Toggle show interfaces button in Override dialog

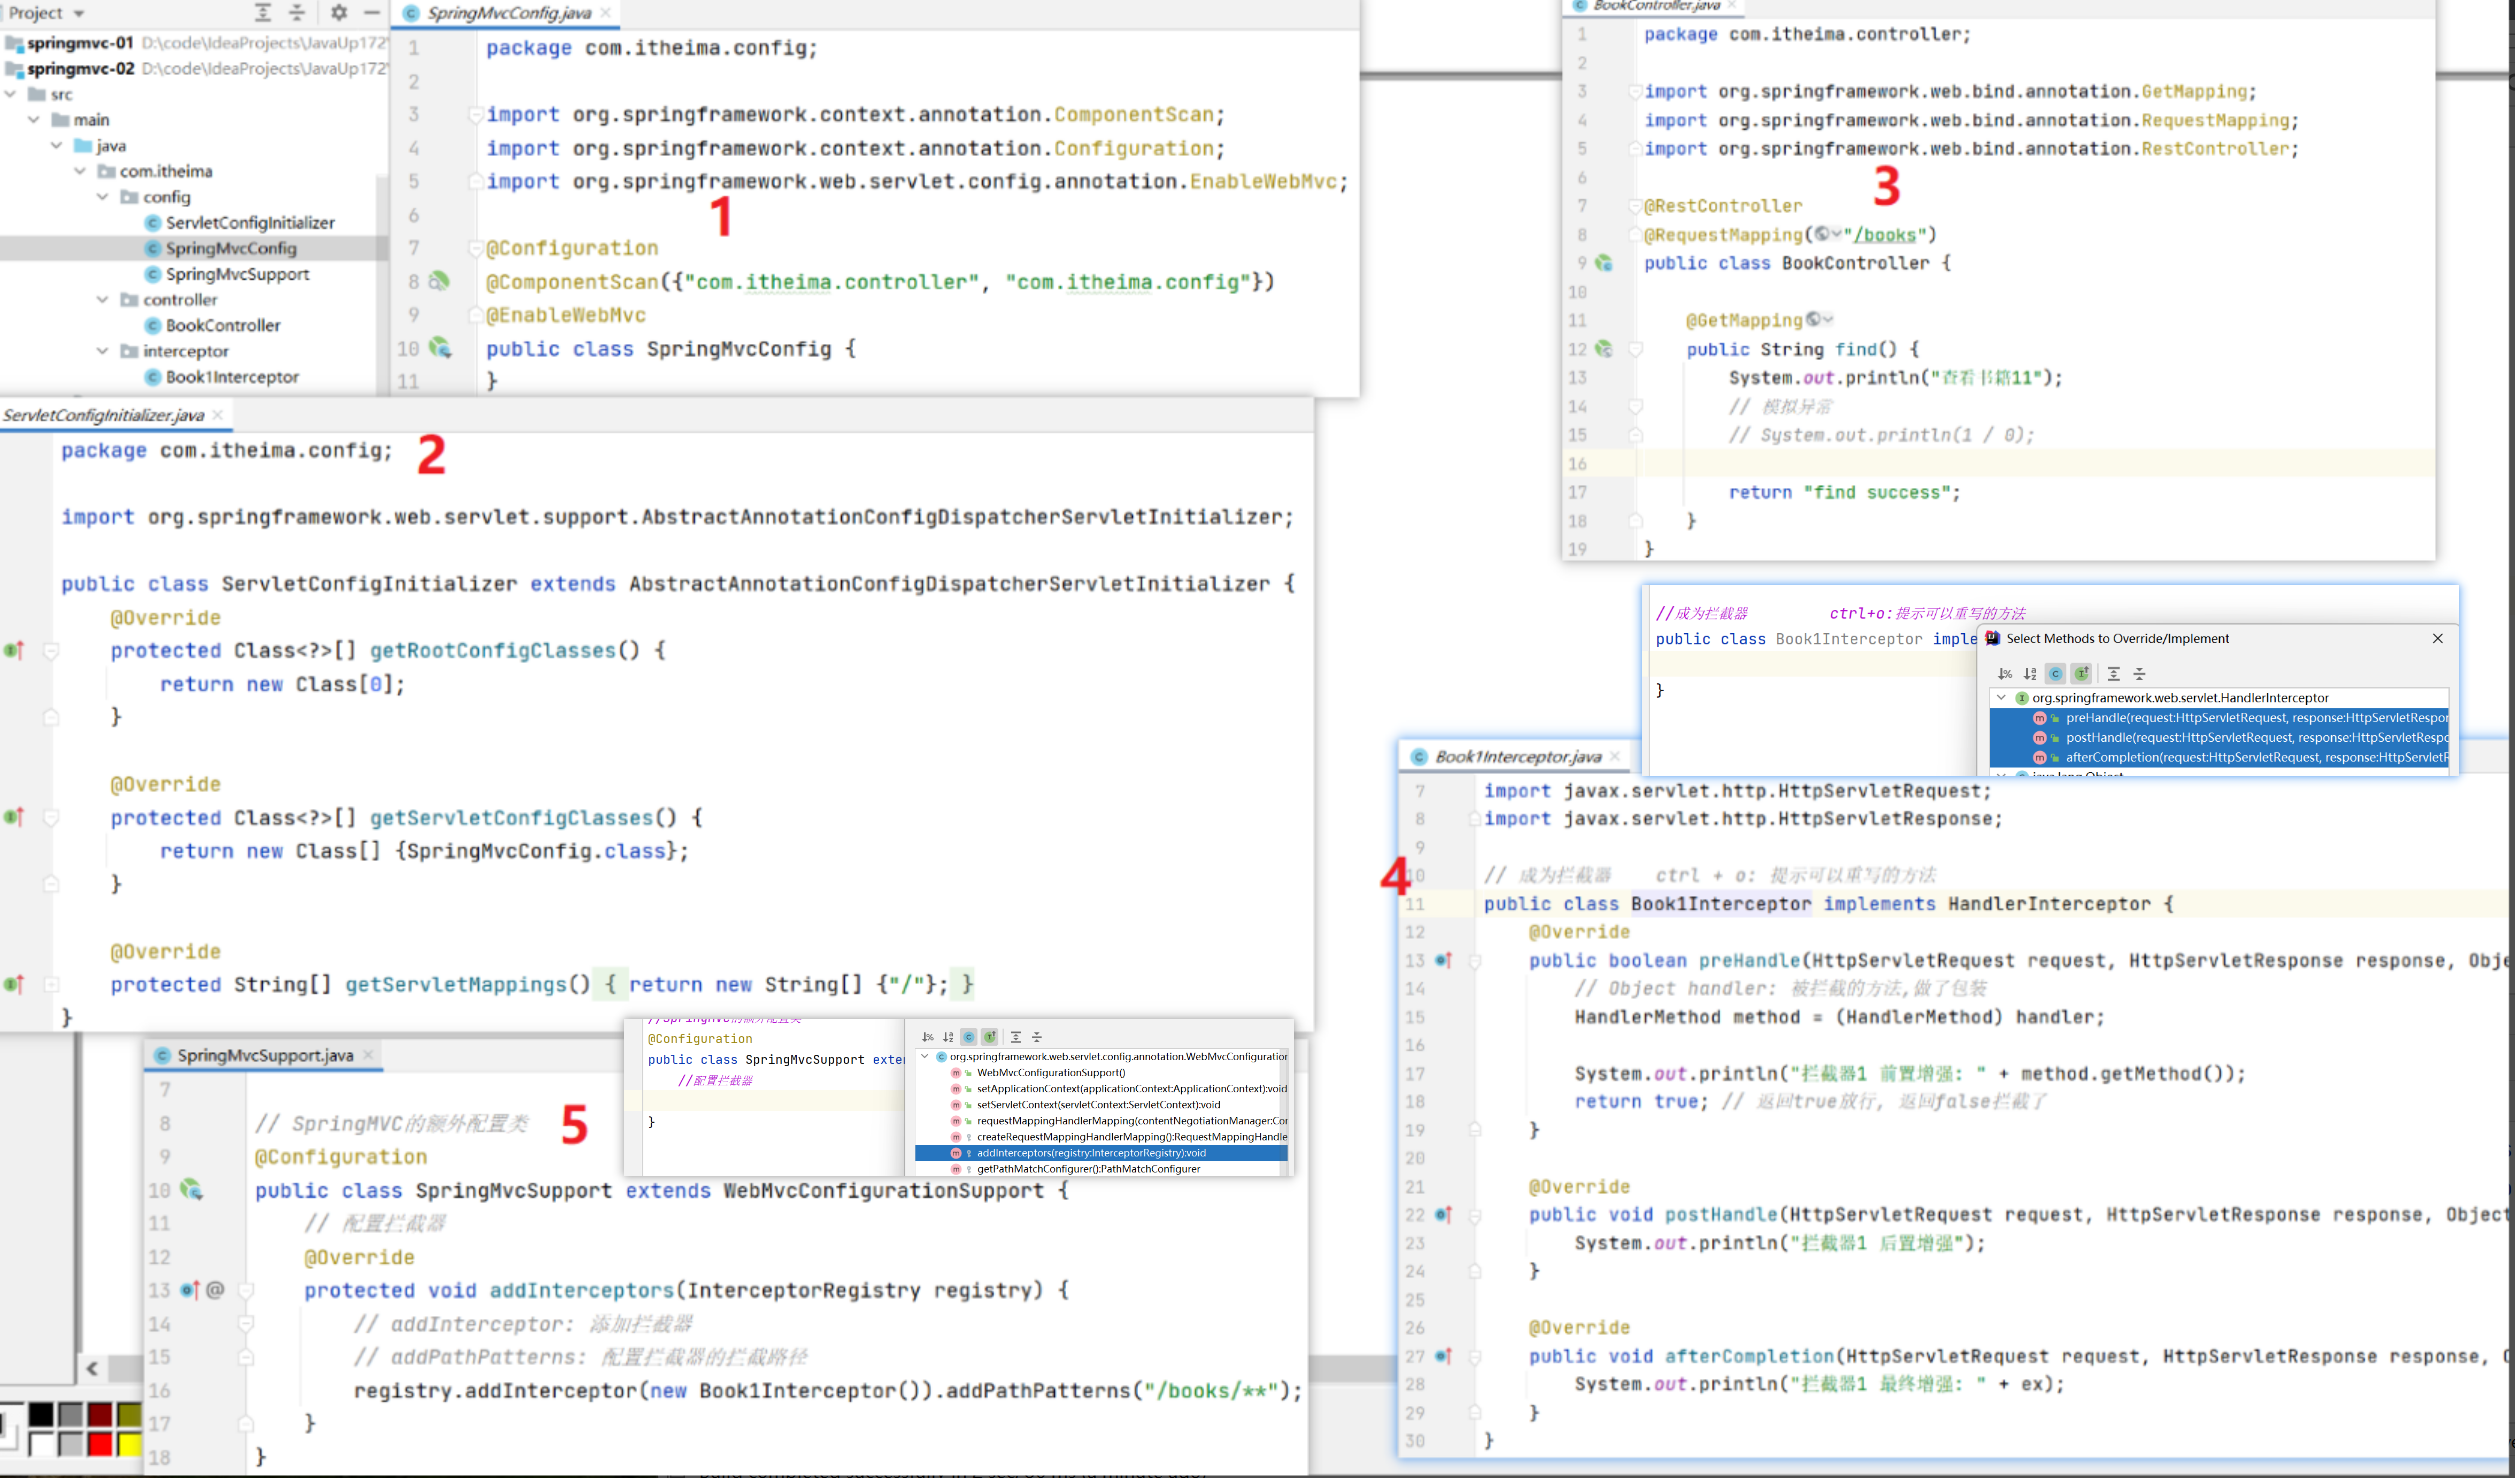click(2082, 673)
